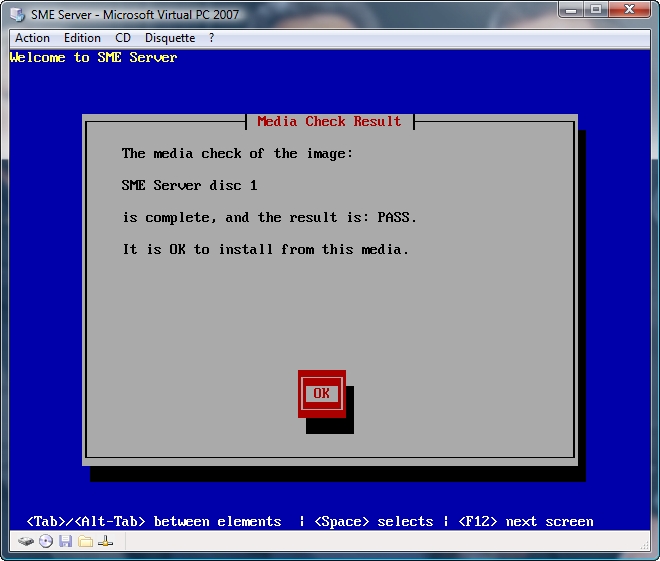Screen dimensions: 660x561
Task: Click the 'Media Check Result' dialog title
Action: click(329, 122)
